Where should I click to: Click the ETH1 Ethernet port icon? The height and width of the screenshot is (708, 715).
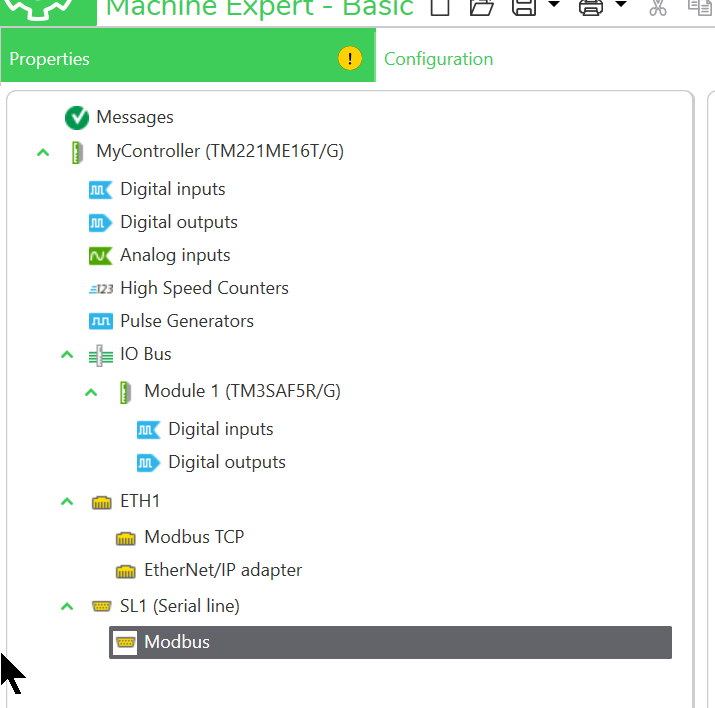pos(101,502)
